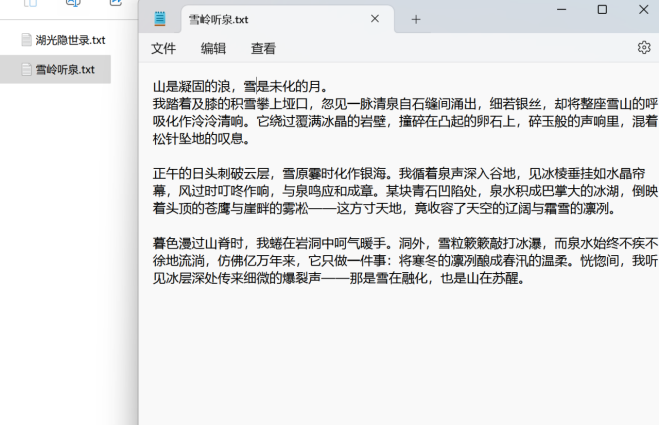Click the line starting 徐地流淌
The width and height of the screenshot is (659, 425).
(405, 261)
